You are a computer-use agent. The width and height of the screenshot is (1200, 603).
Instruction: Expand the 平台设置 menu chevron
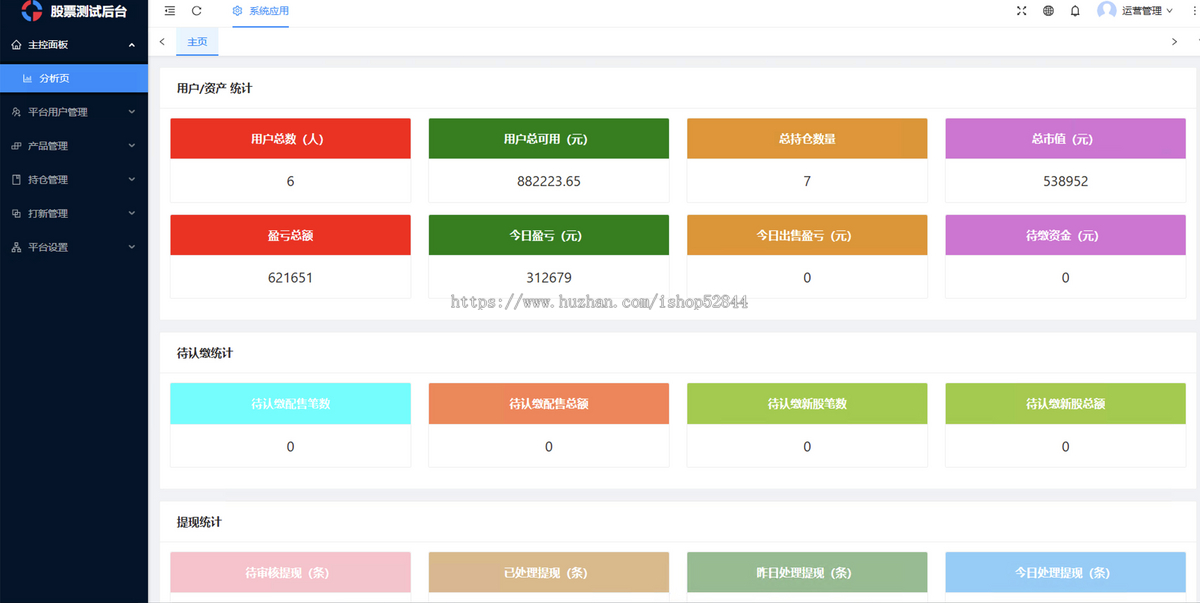132,247
